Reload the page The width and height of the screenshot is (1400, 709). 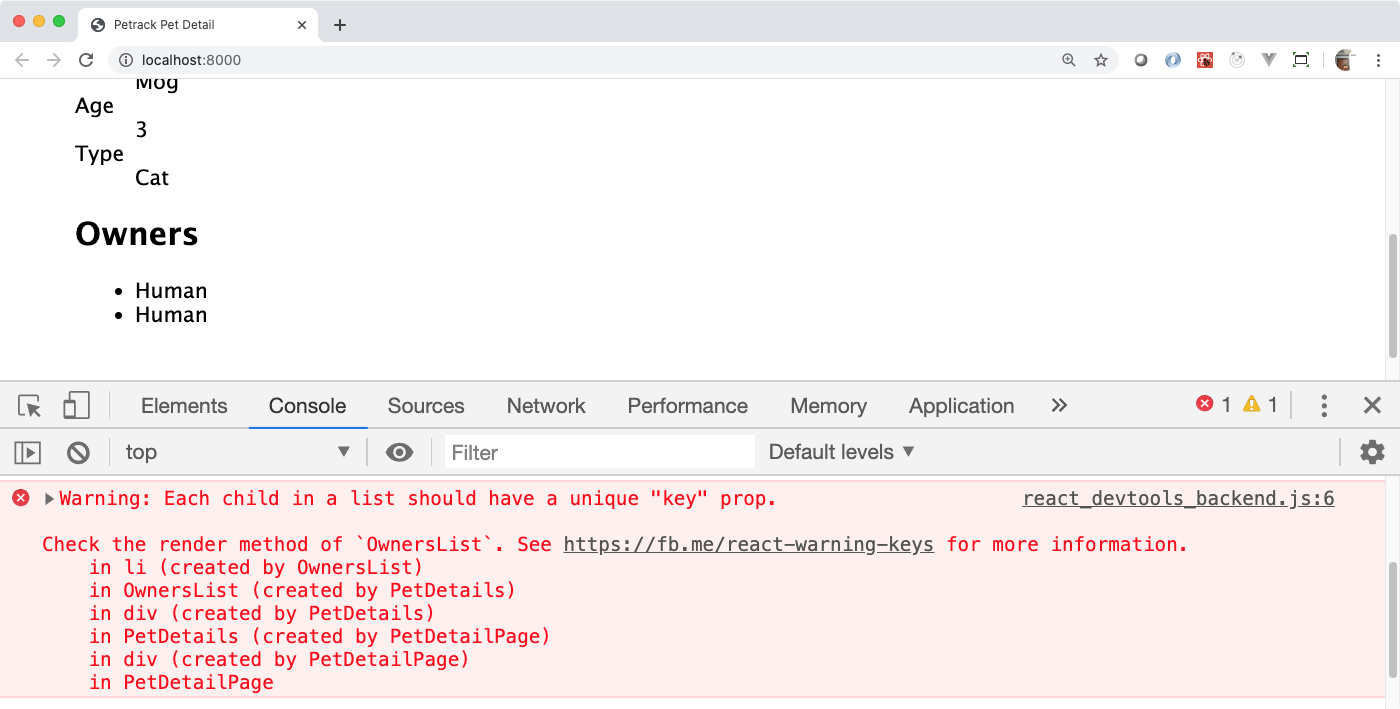click(x=86, y=60)
